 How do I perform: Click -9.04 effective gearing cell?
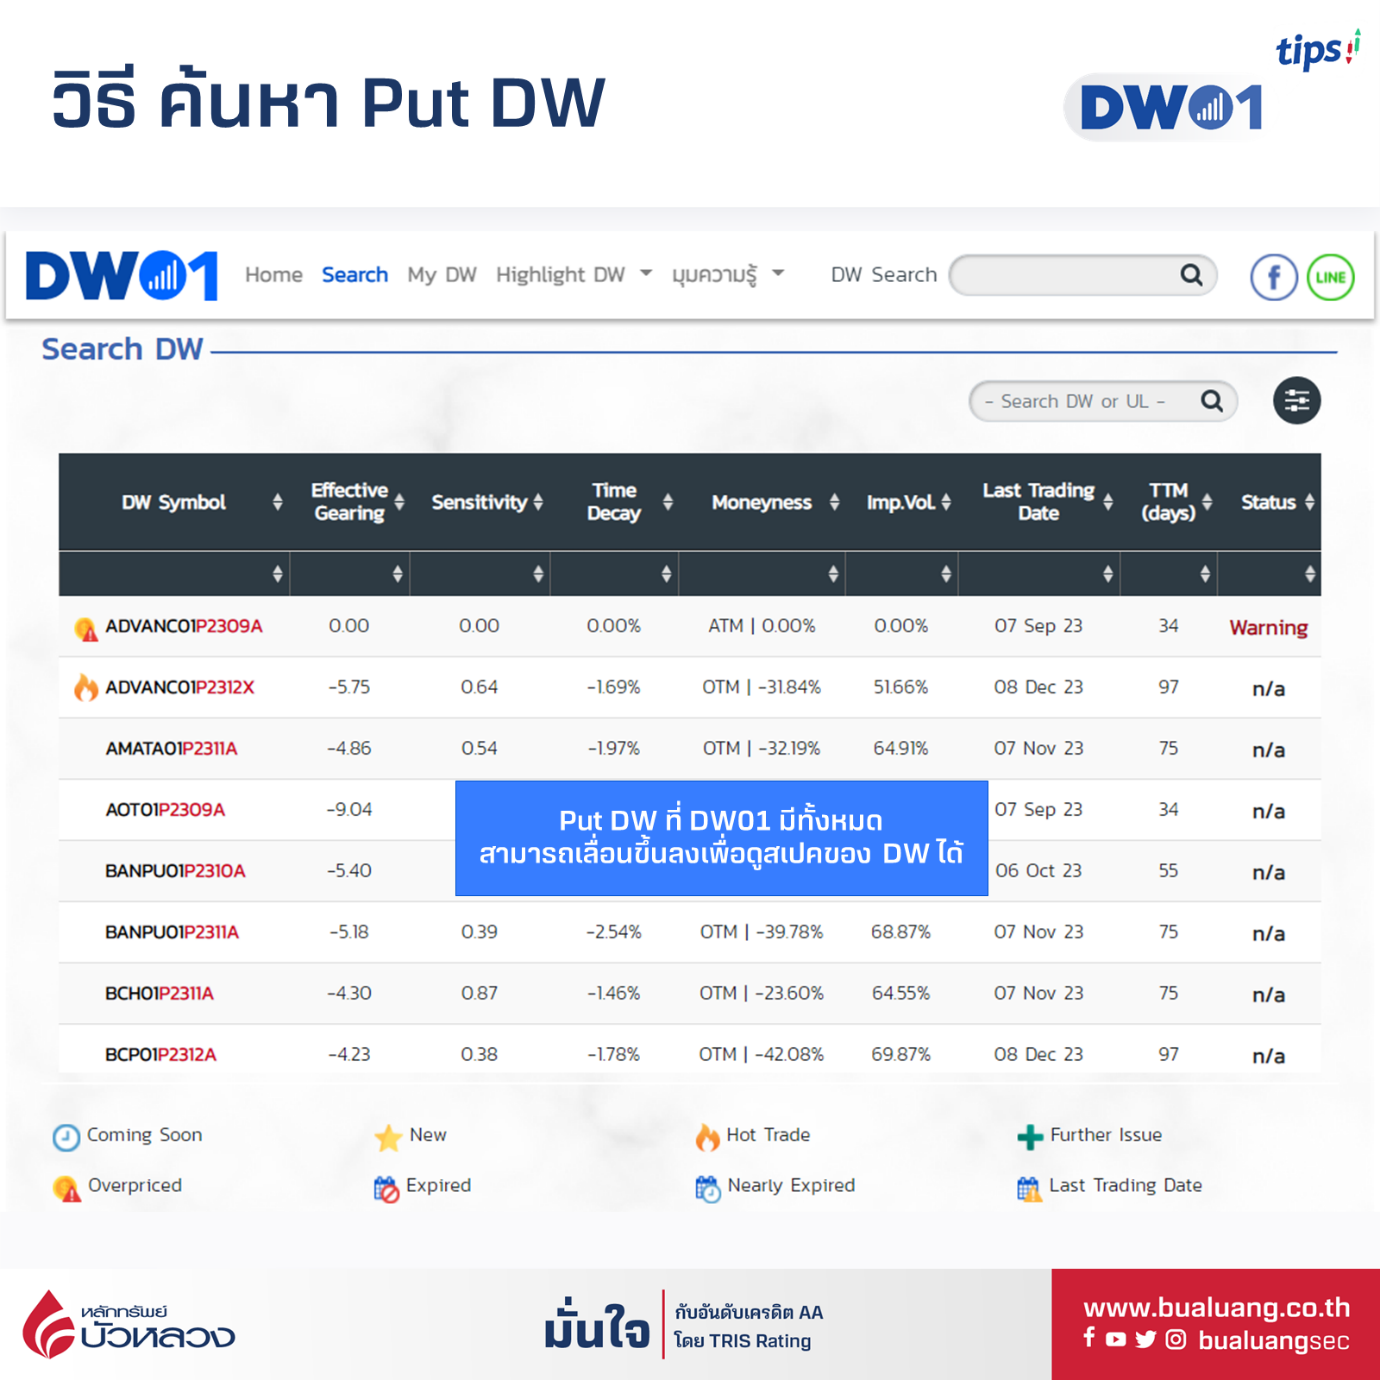(x=349, y=809)
